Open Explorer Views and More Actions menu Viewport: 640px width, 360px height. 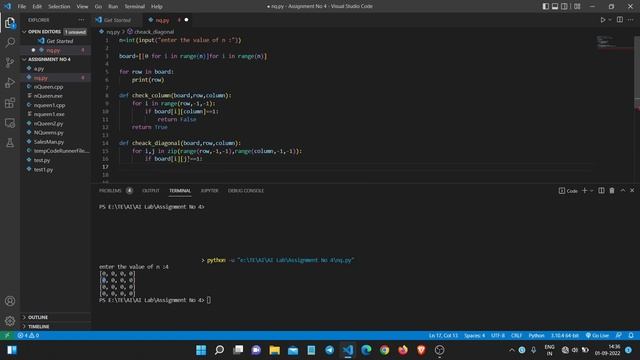click(81, 20)
